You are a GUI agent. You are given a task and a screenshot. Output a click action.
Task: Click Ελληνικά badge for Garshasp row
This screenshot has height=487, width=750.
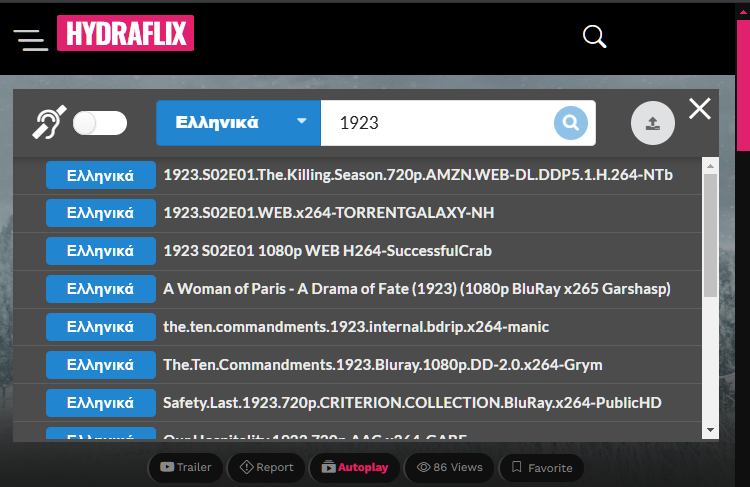pos(101,289)
